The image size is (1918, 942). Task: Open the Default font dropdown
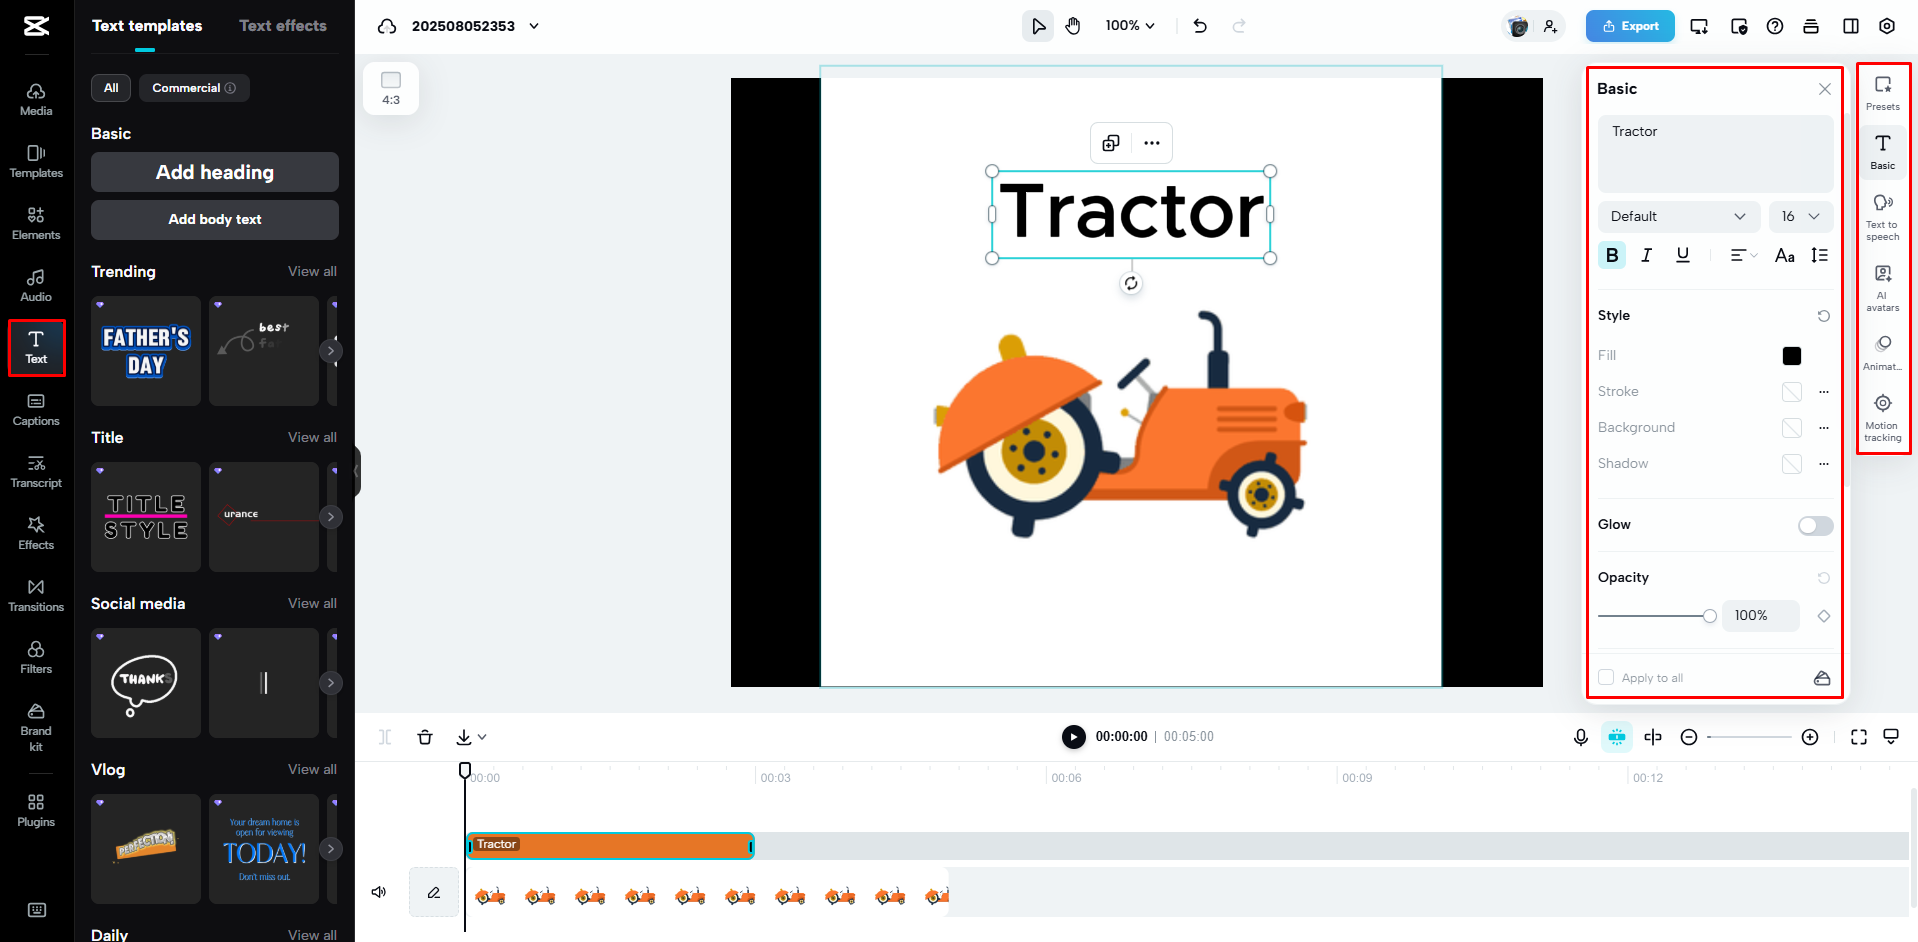point(1678,216)
